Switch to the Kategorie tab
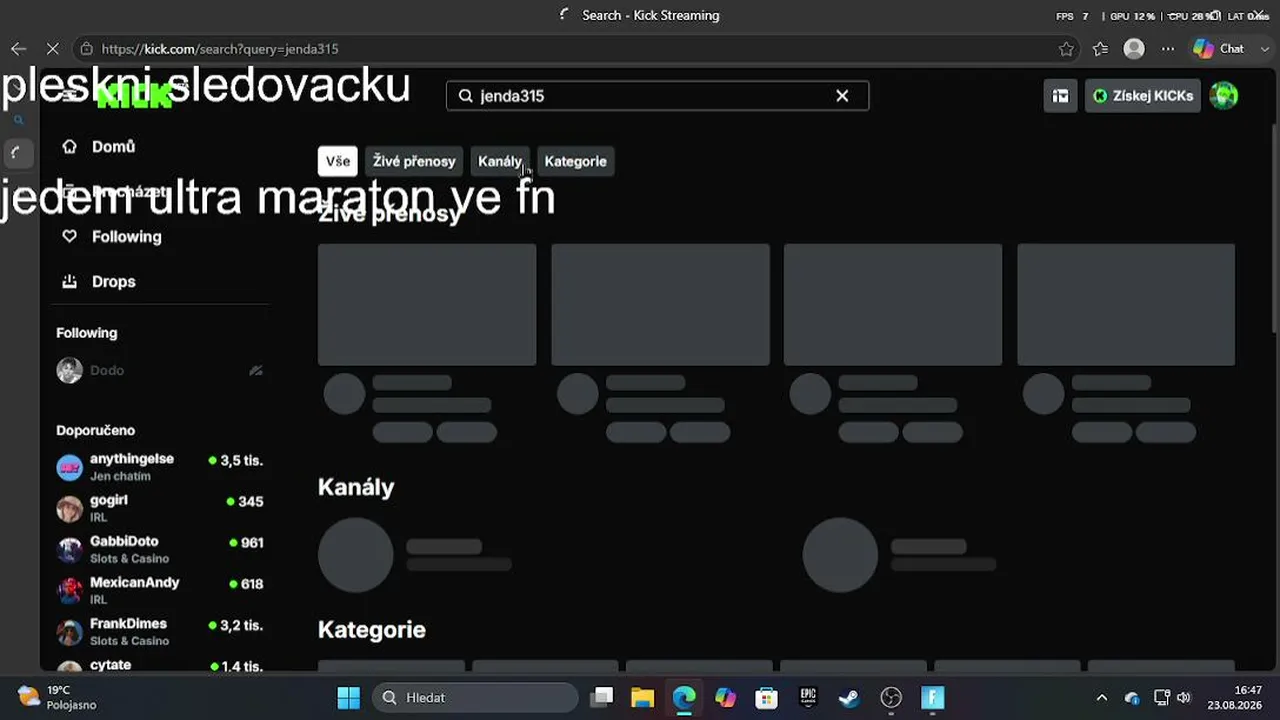1280x720 pixels. pos(575,161)
